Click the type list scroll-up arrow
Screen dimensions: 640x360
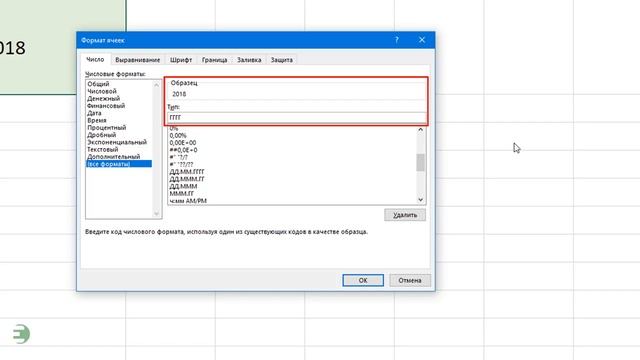tap(420, 130)
